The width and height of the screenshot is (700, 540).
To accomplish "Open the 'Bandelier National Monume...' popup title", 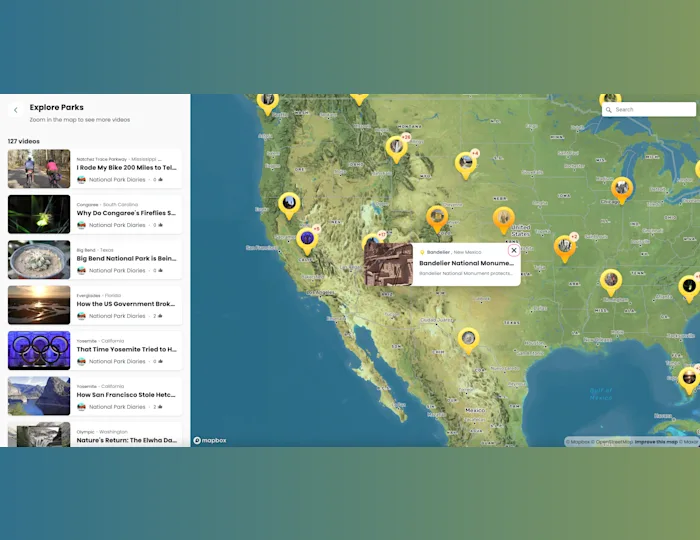I will pyautogui.click(x=466, y=263).
